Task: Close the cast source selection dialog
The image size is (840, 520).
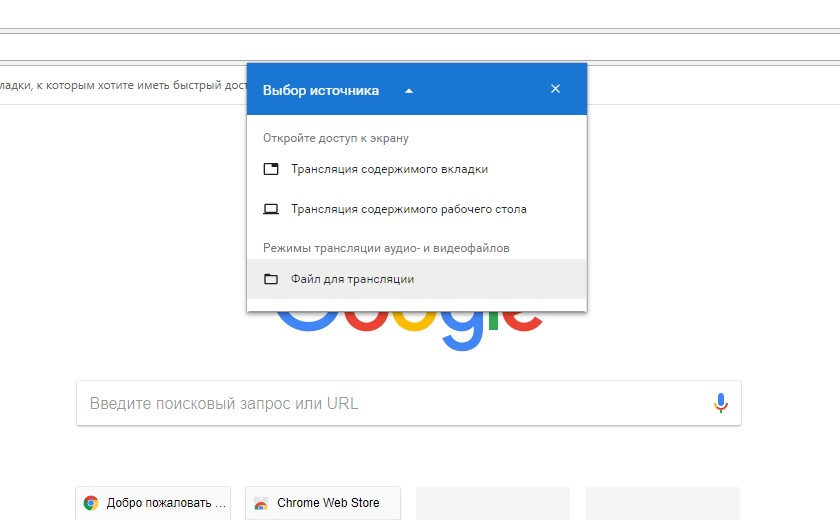Action: [555, 89]
